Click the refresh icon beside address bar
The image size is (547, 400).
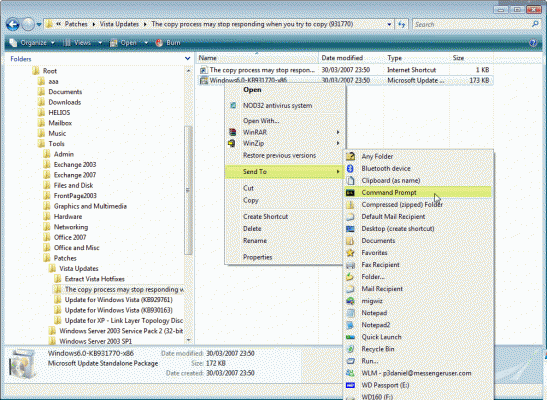[x=402, y=24]
